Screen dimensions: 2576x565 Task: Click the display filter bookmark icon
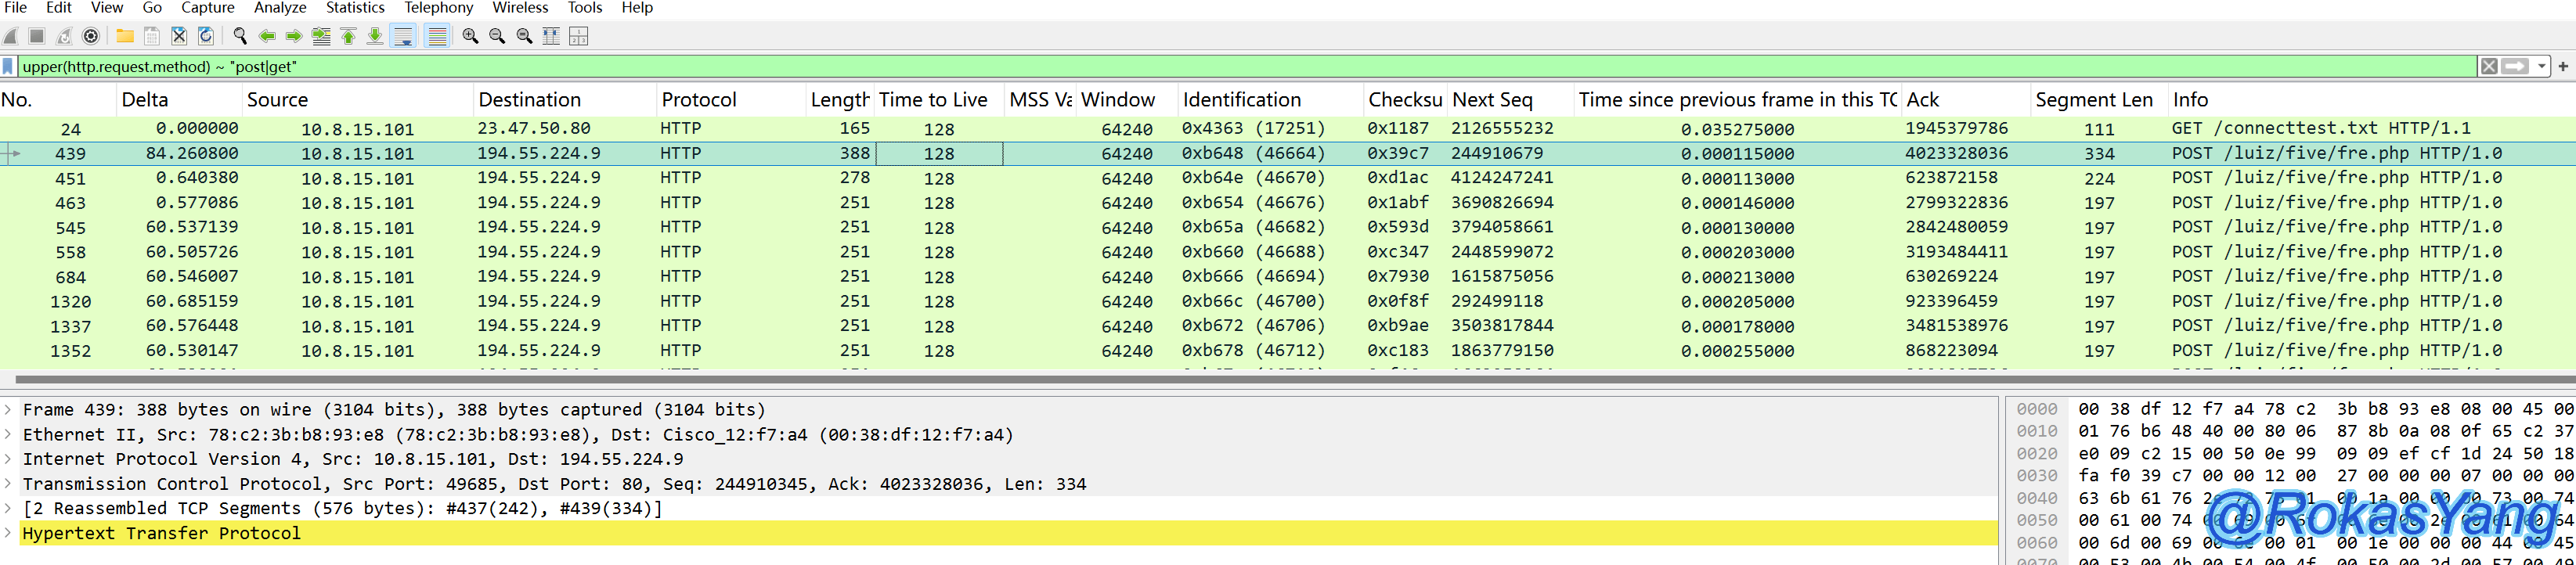click(x=8, y=67)
